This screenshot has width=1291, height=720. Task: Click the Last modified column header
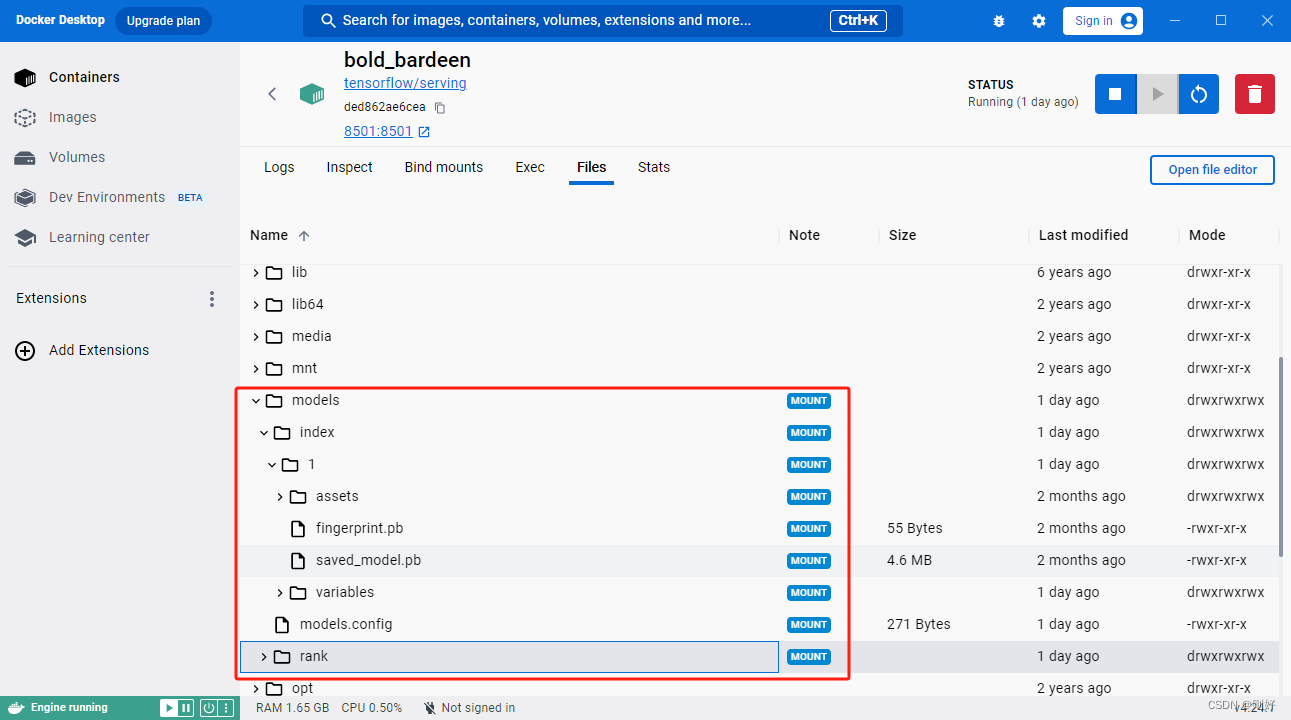1083,235
